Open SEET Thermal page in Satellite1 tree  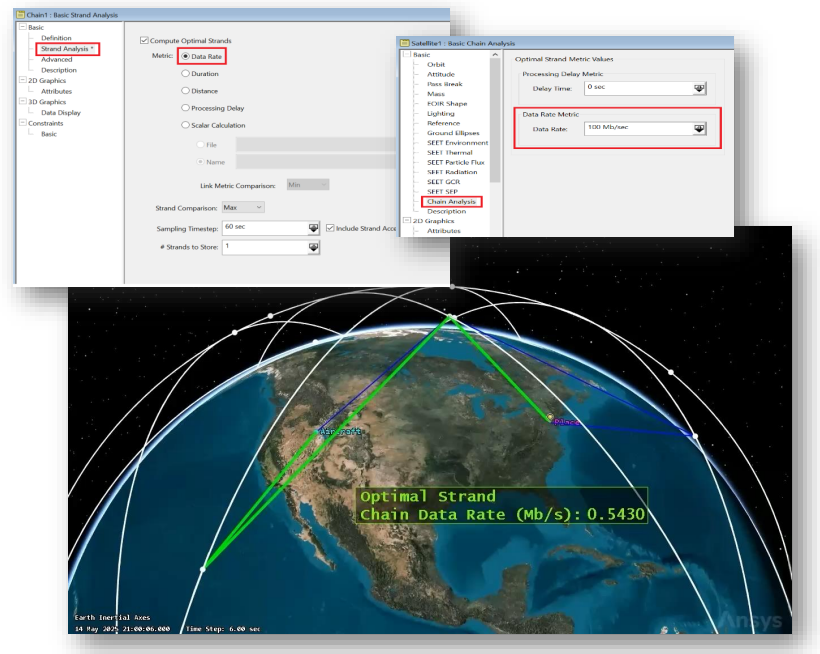pos(449,153)
